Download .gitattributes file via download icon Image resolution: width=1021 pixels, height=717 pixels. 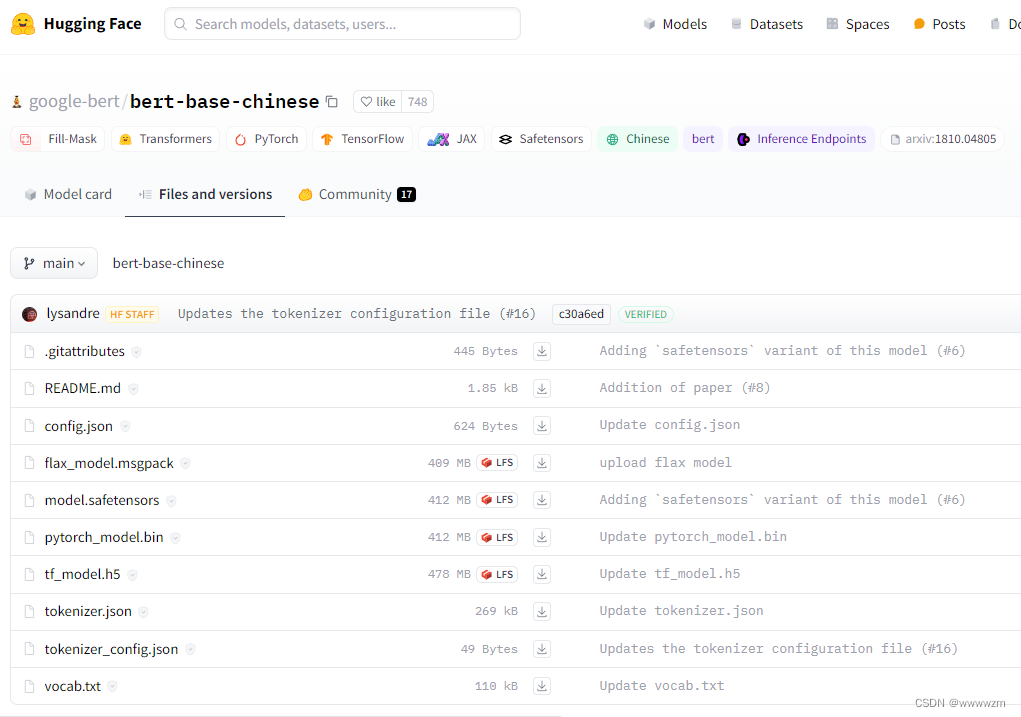point(542,351)
